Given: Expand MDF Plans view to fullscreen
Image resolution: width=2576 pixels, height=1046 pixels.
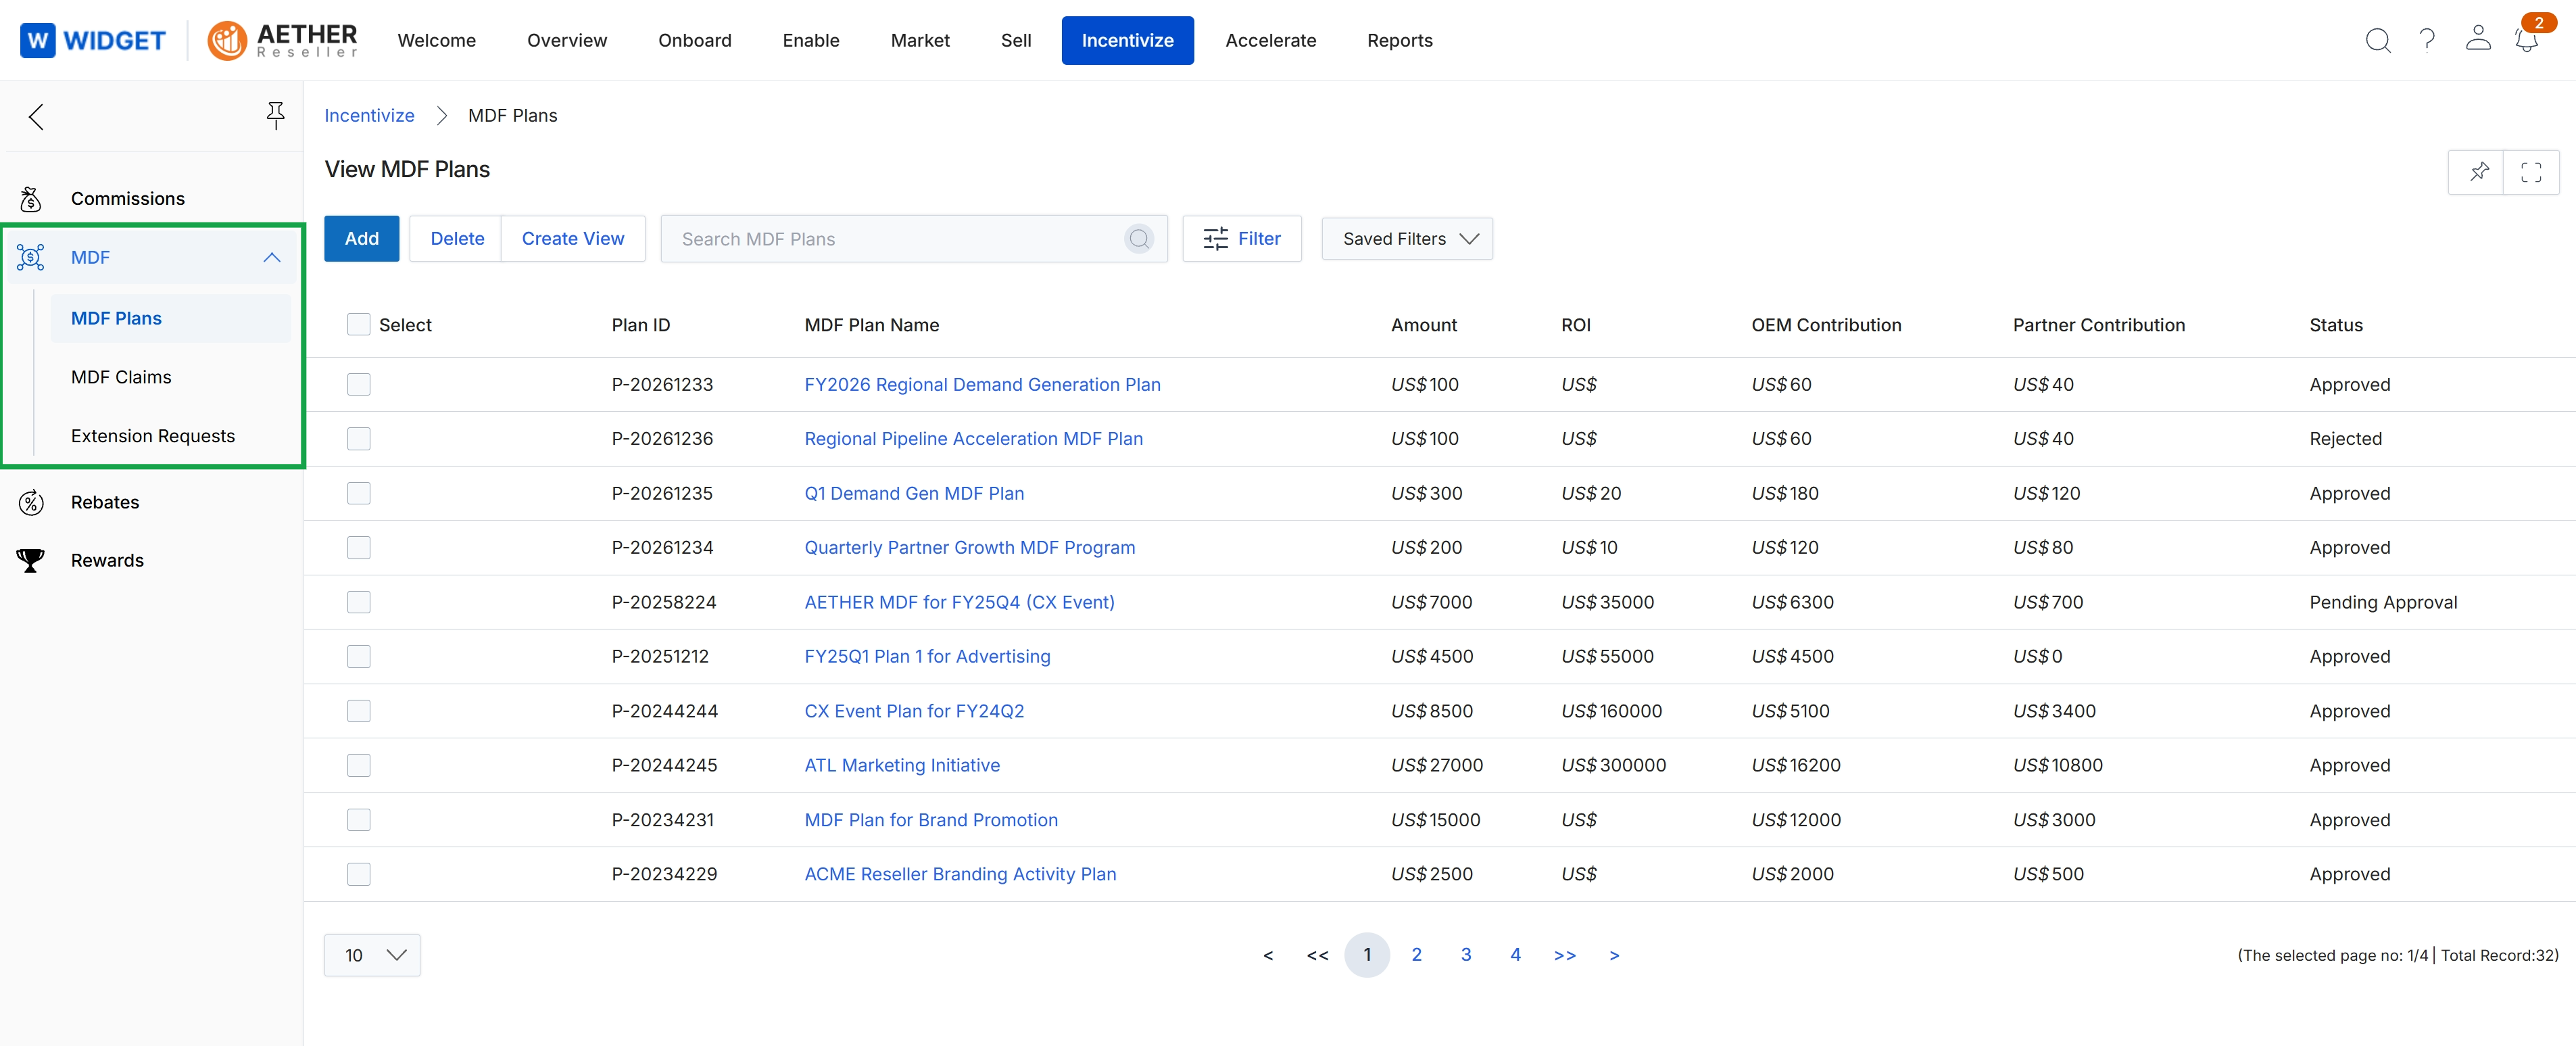Looking at the screenshot, I should pyautogui.click(x=2531, y=172).
